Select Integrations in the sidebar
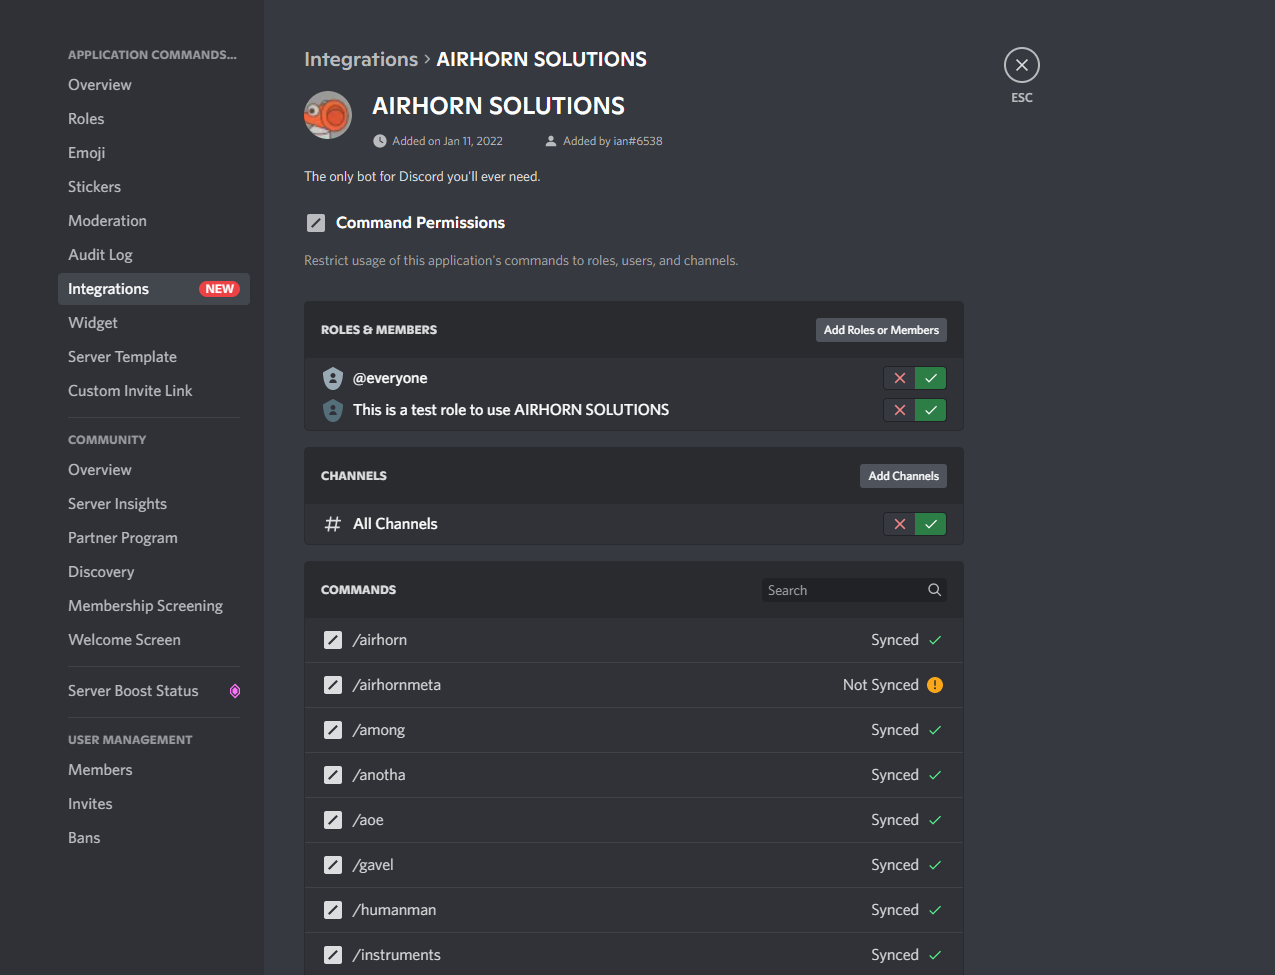 [x=154, y=289]
